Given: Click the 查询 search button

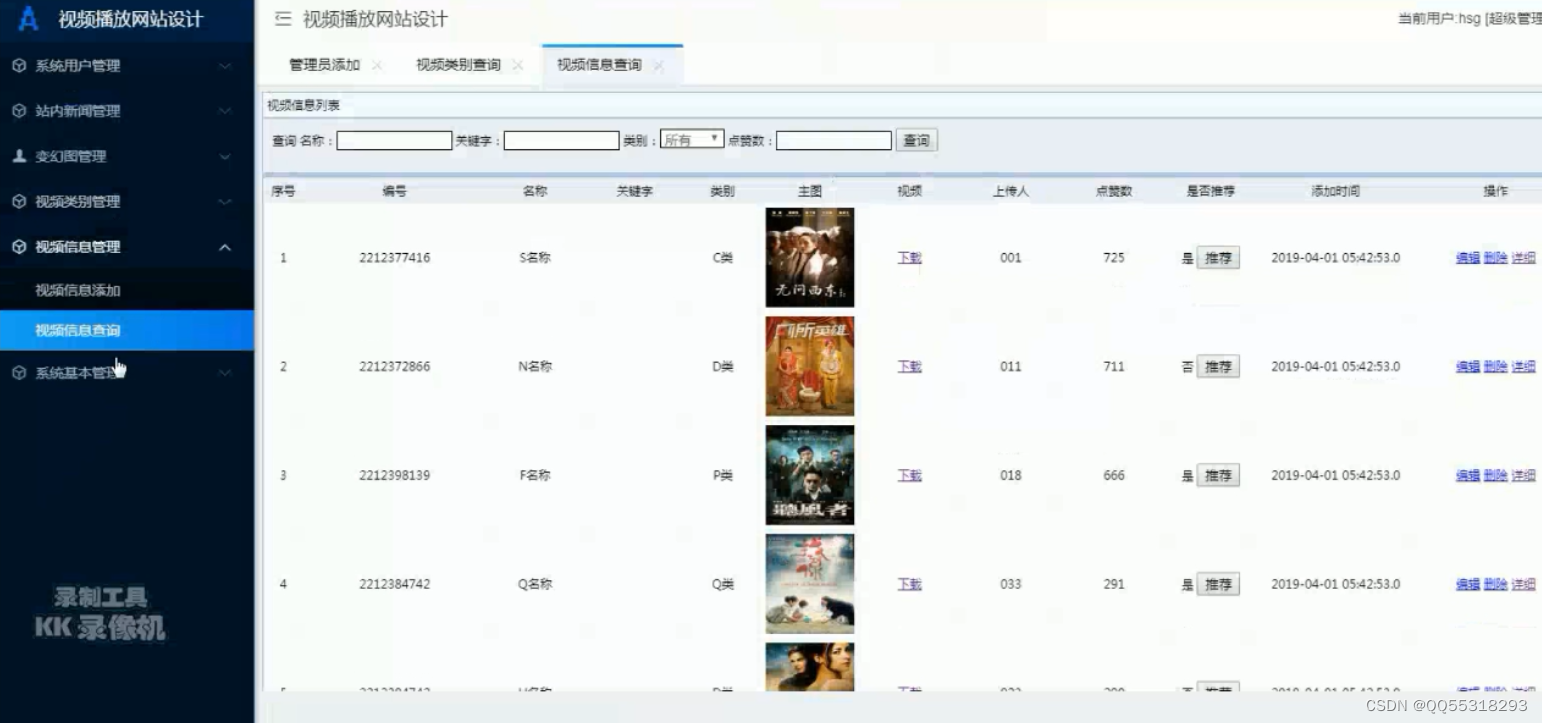Looking at the screenshot, I should point(916,141).
